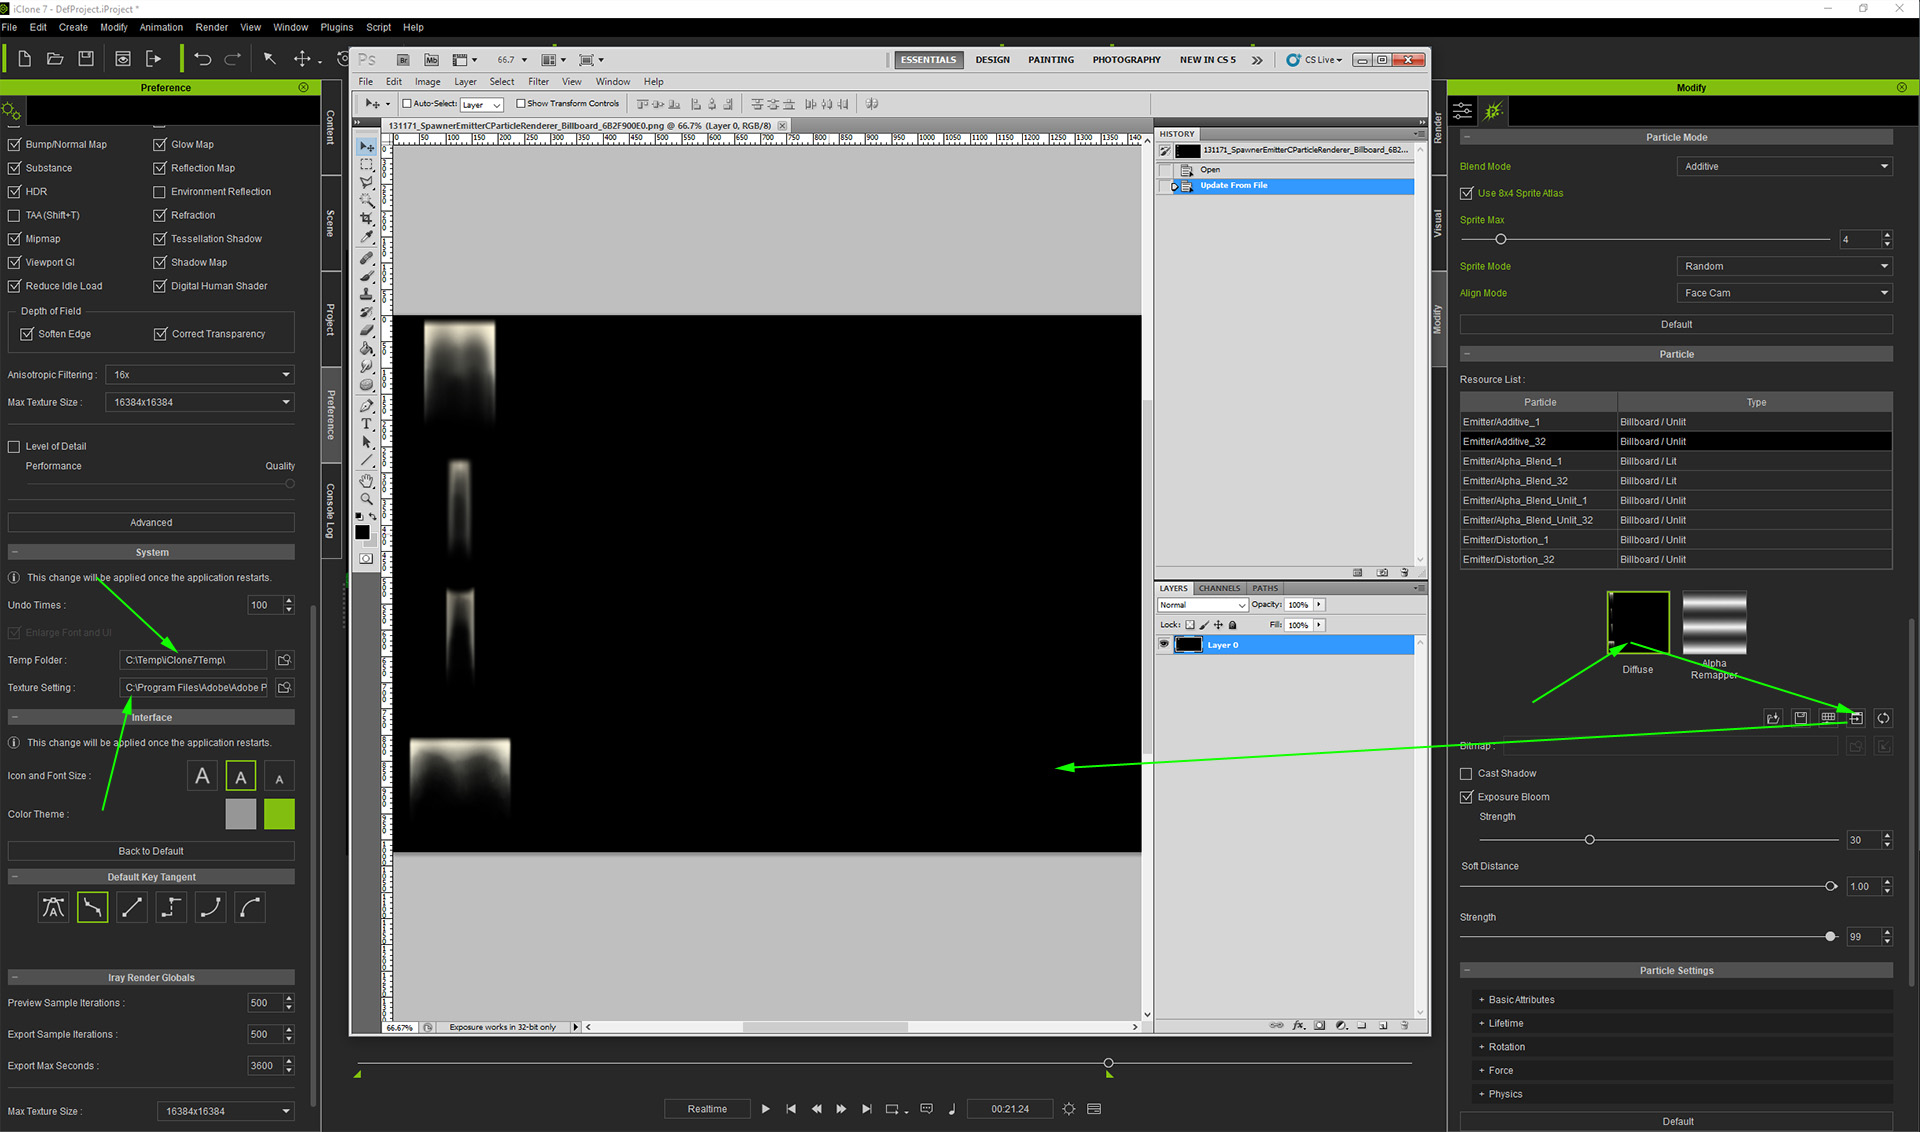The width and height of the screenshot is (1920, 1132).
Task: Toggle the Correct Transparency checkbox
Action: 160,334
